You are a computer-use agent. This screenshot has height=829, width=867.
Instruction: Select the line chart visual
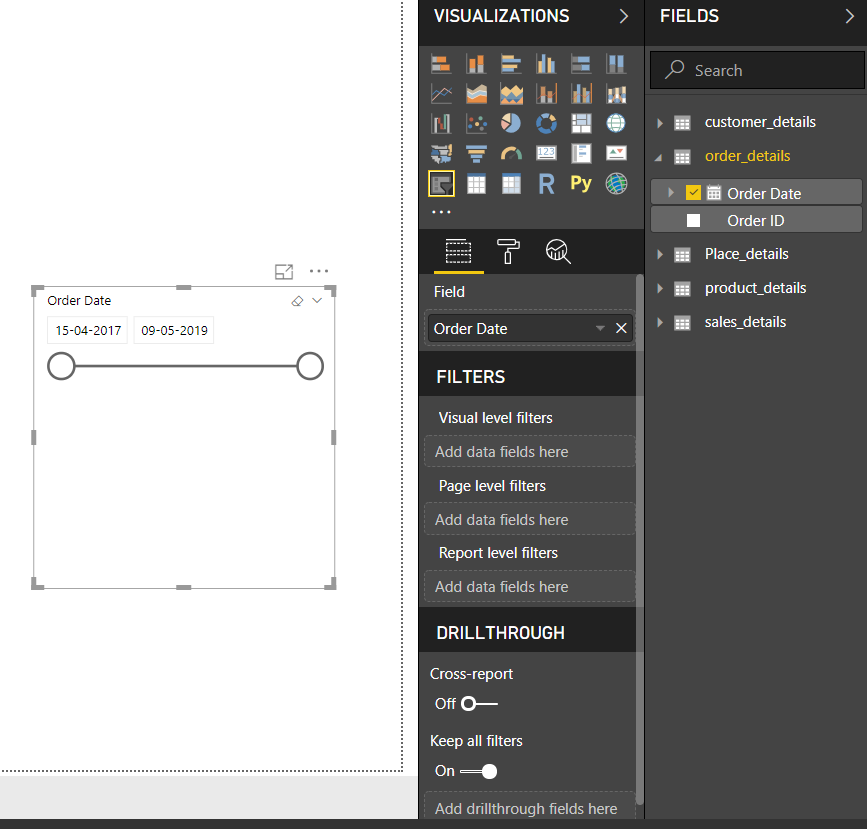(441, 94)
